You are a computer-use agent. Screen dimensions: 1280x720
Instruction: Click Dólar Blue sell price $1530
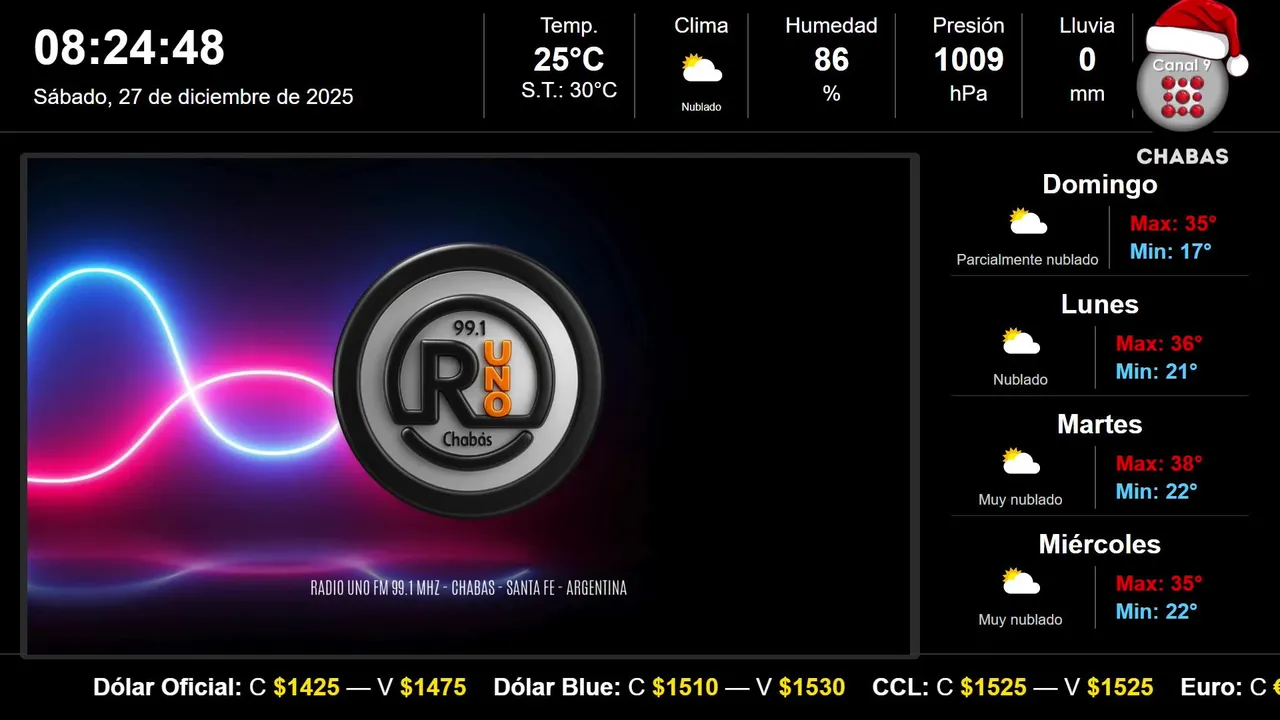[812, 687]
